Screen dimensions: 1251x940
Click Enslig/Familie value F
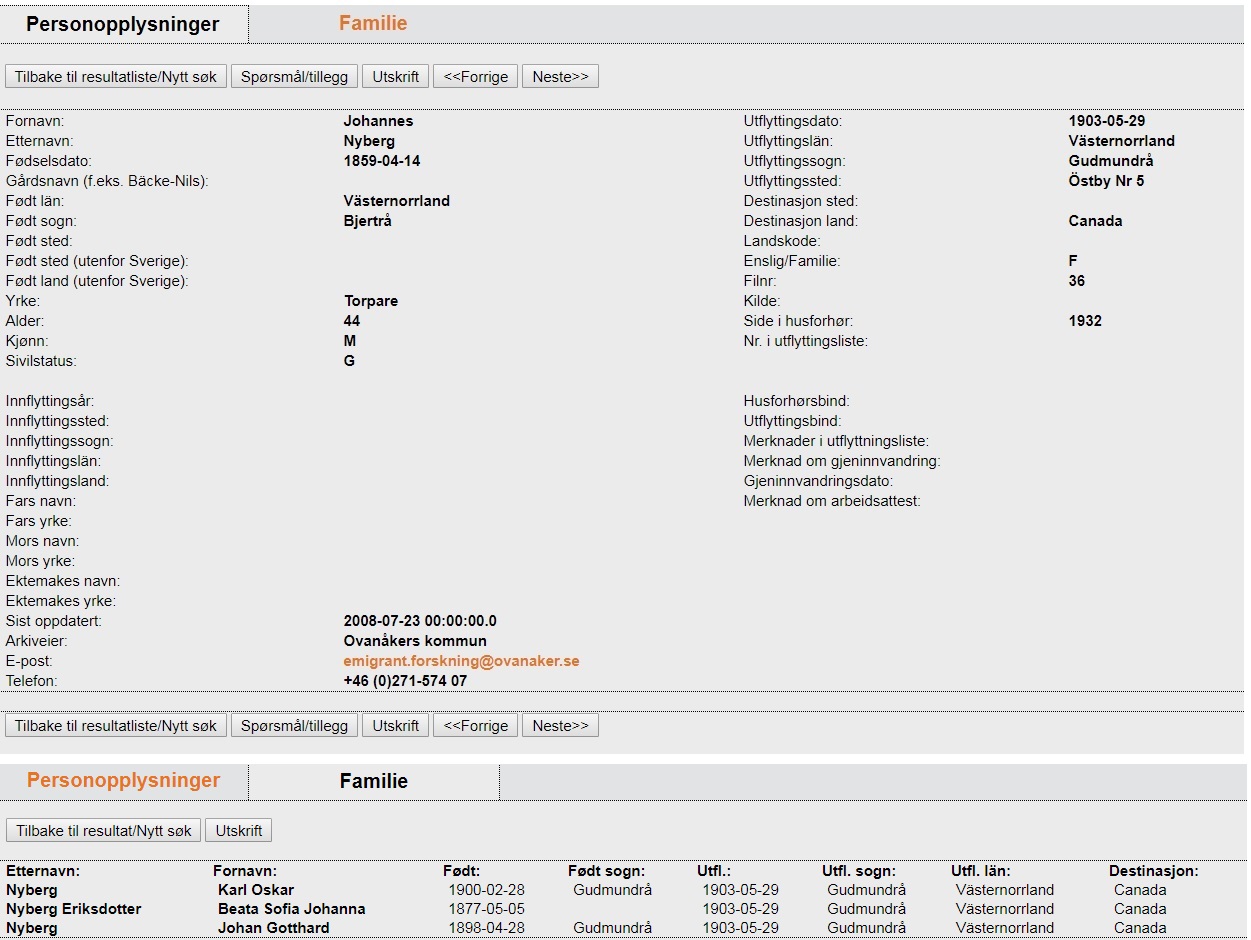point(1073,261)
